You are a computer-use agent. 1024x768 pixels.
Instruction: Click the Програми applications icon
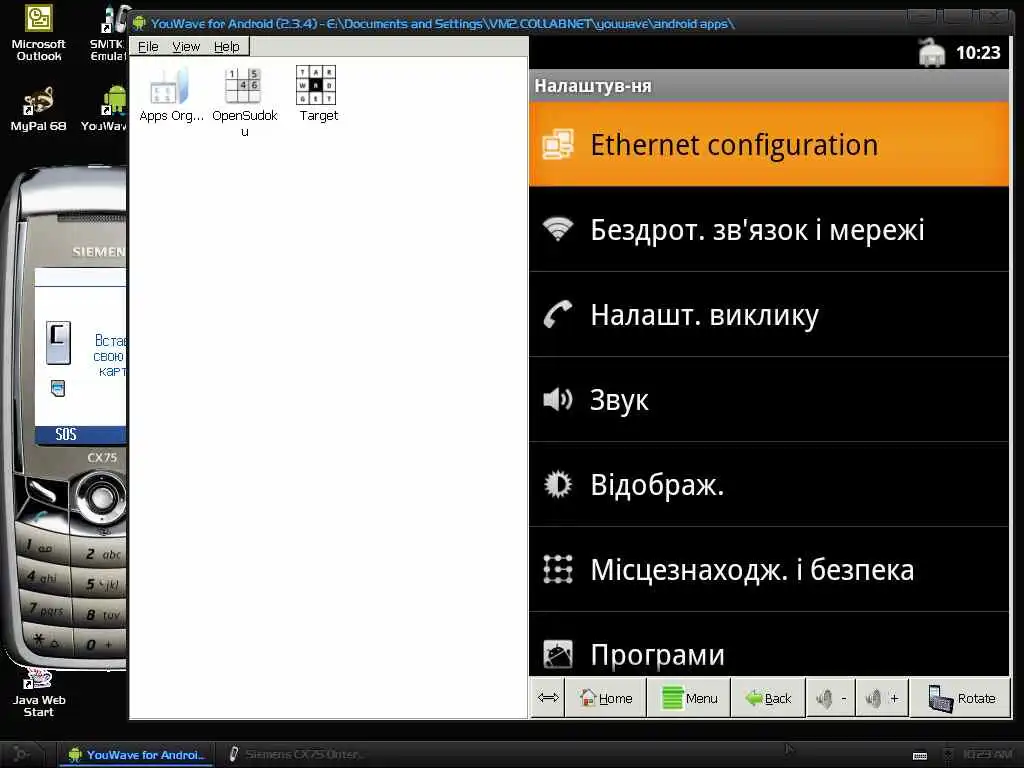point(558,654)
